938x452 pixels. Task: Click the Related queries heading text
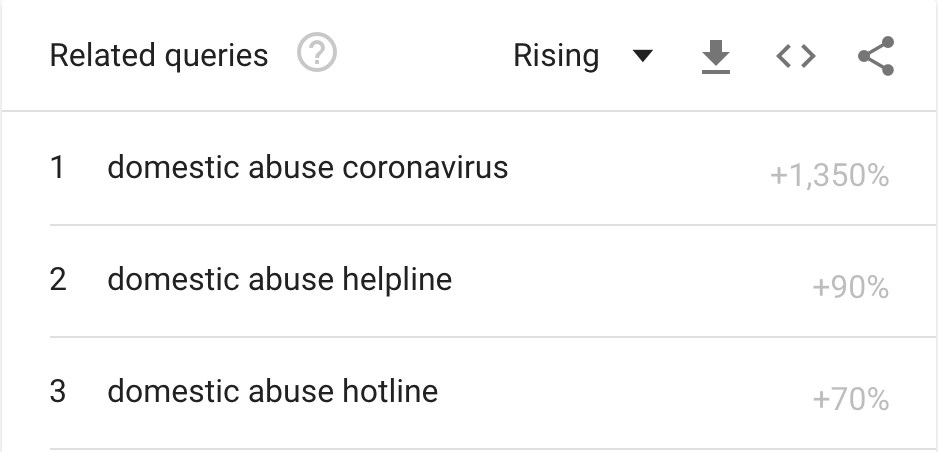pos(159,56)
